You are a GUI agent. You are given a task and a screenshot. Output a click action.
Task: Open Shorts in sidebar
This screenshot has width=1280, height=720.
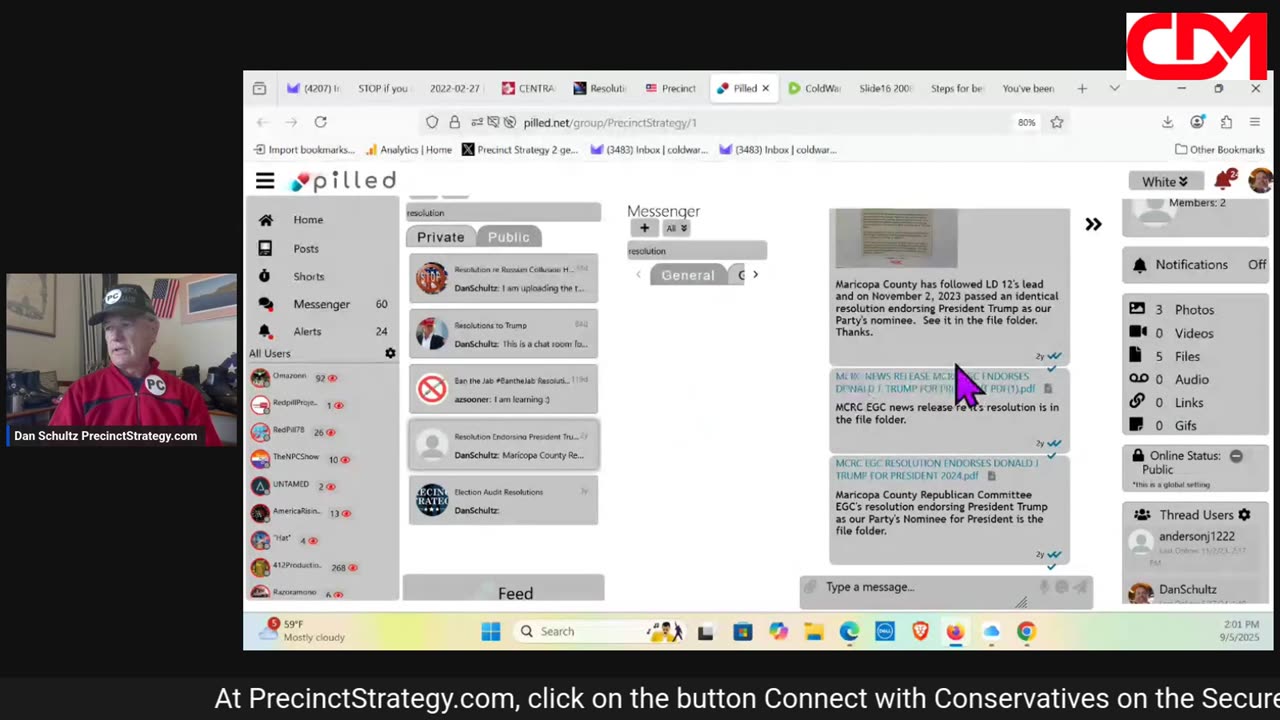(308, 277)
